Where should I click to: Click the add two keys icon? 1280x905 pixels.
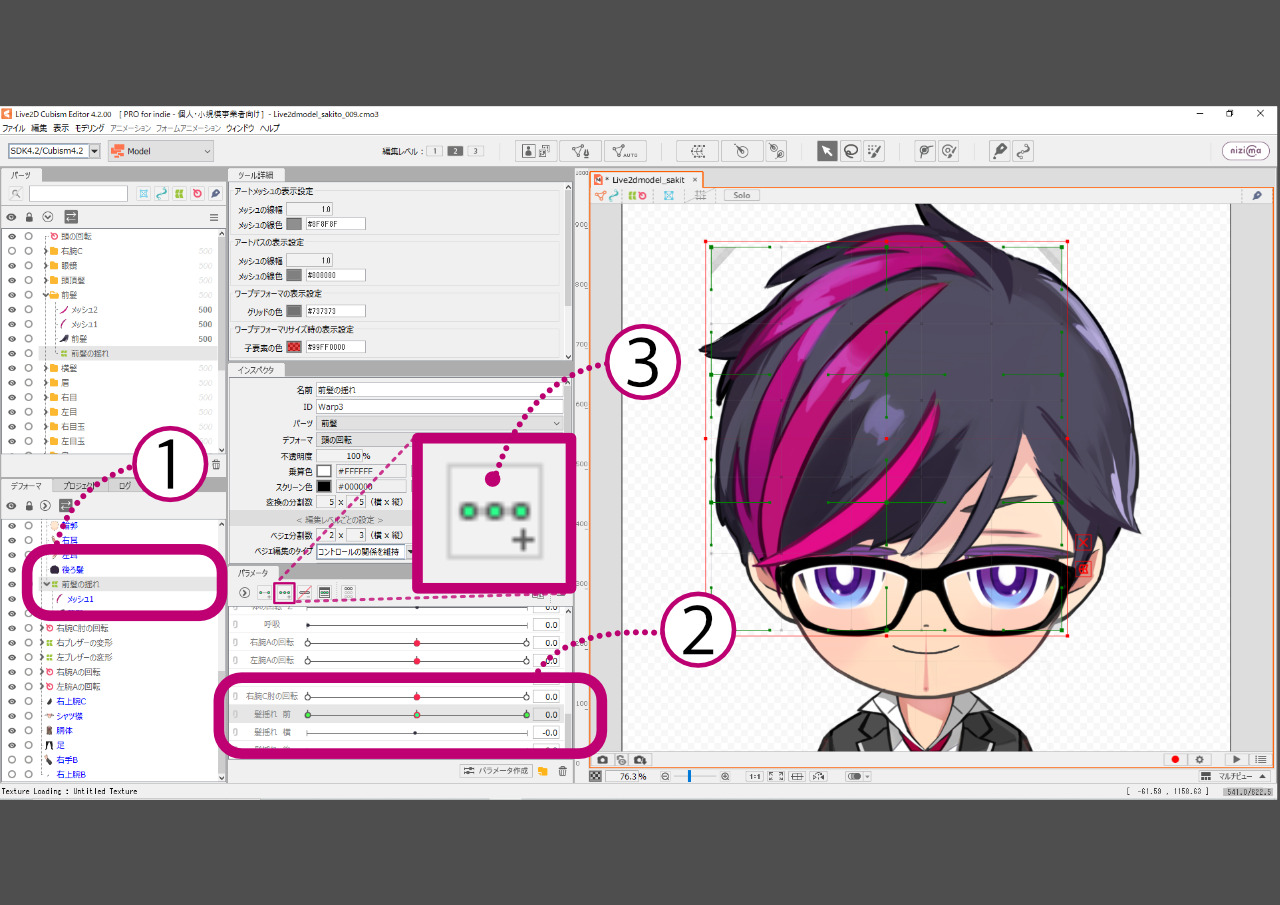coord(264,593)
